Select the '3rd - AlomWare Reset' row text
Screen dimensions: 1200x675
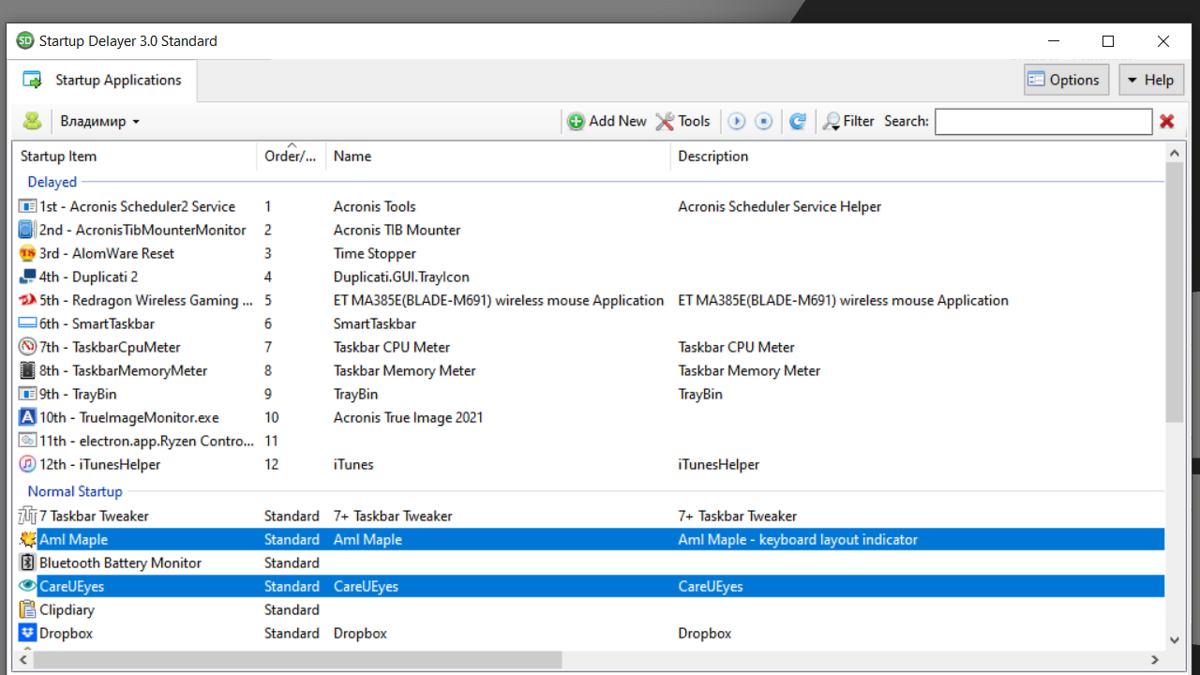tap(107, 254)
